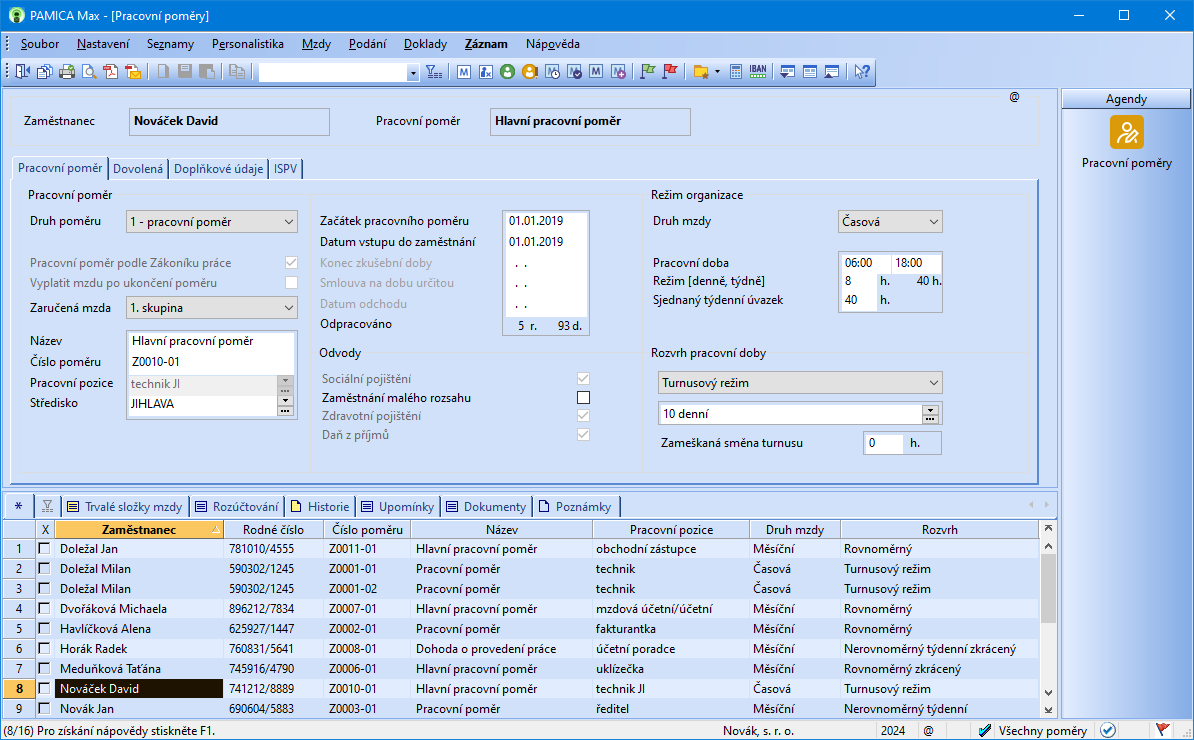Switch to the ISPV tab
Screen dimensions: 1194x740
(286, 168)
